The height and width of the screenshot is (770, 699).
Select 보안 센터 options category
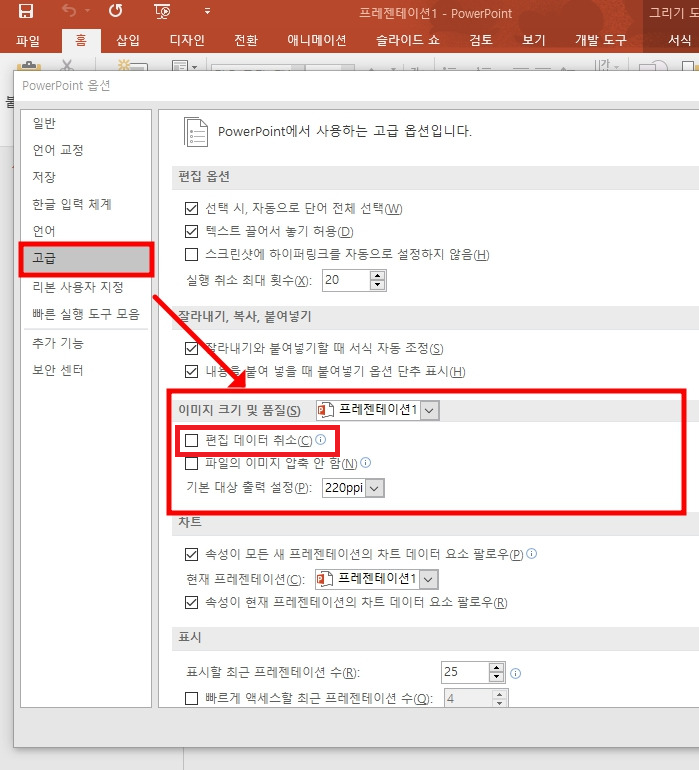coord(86,370)
